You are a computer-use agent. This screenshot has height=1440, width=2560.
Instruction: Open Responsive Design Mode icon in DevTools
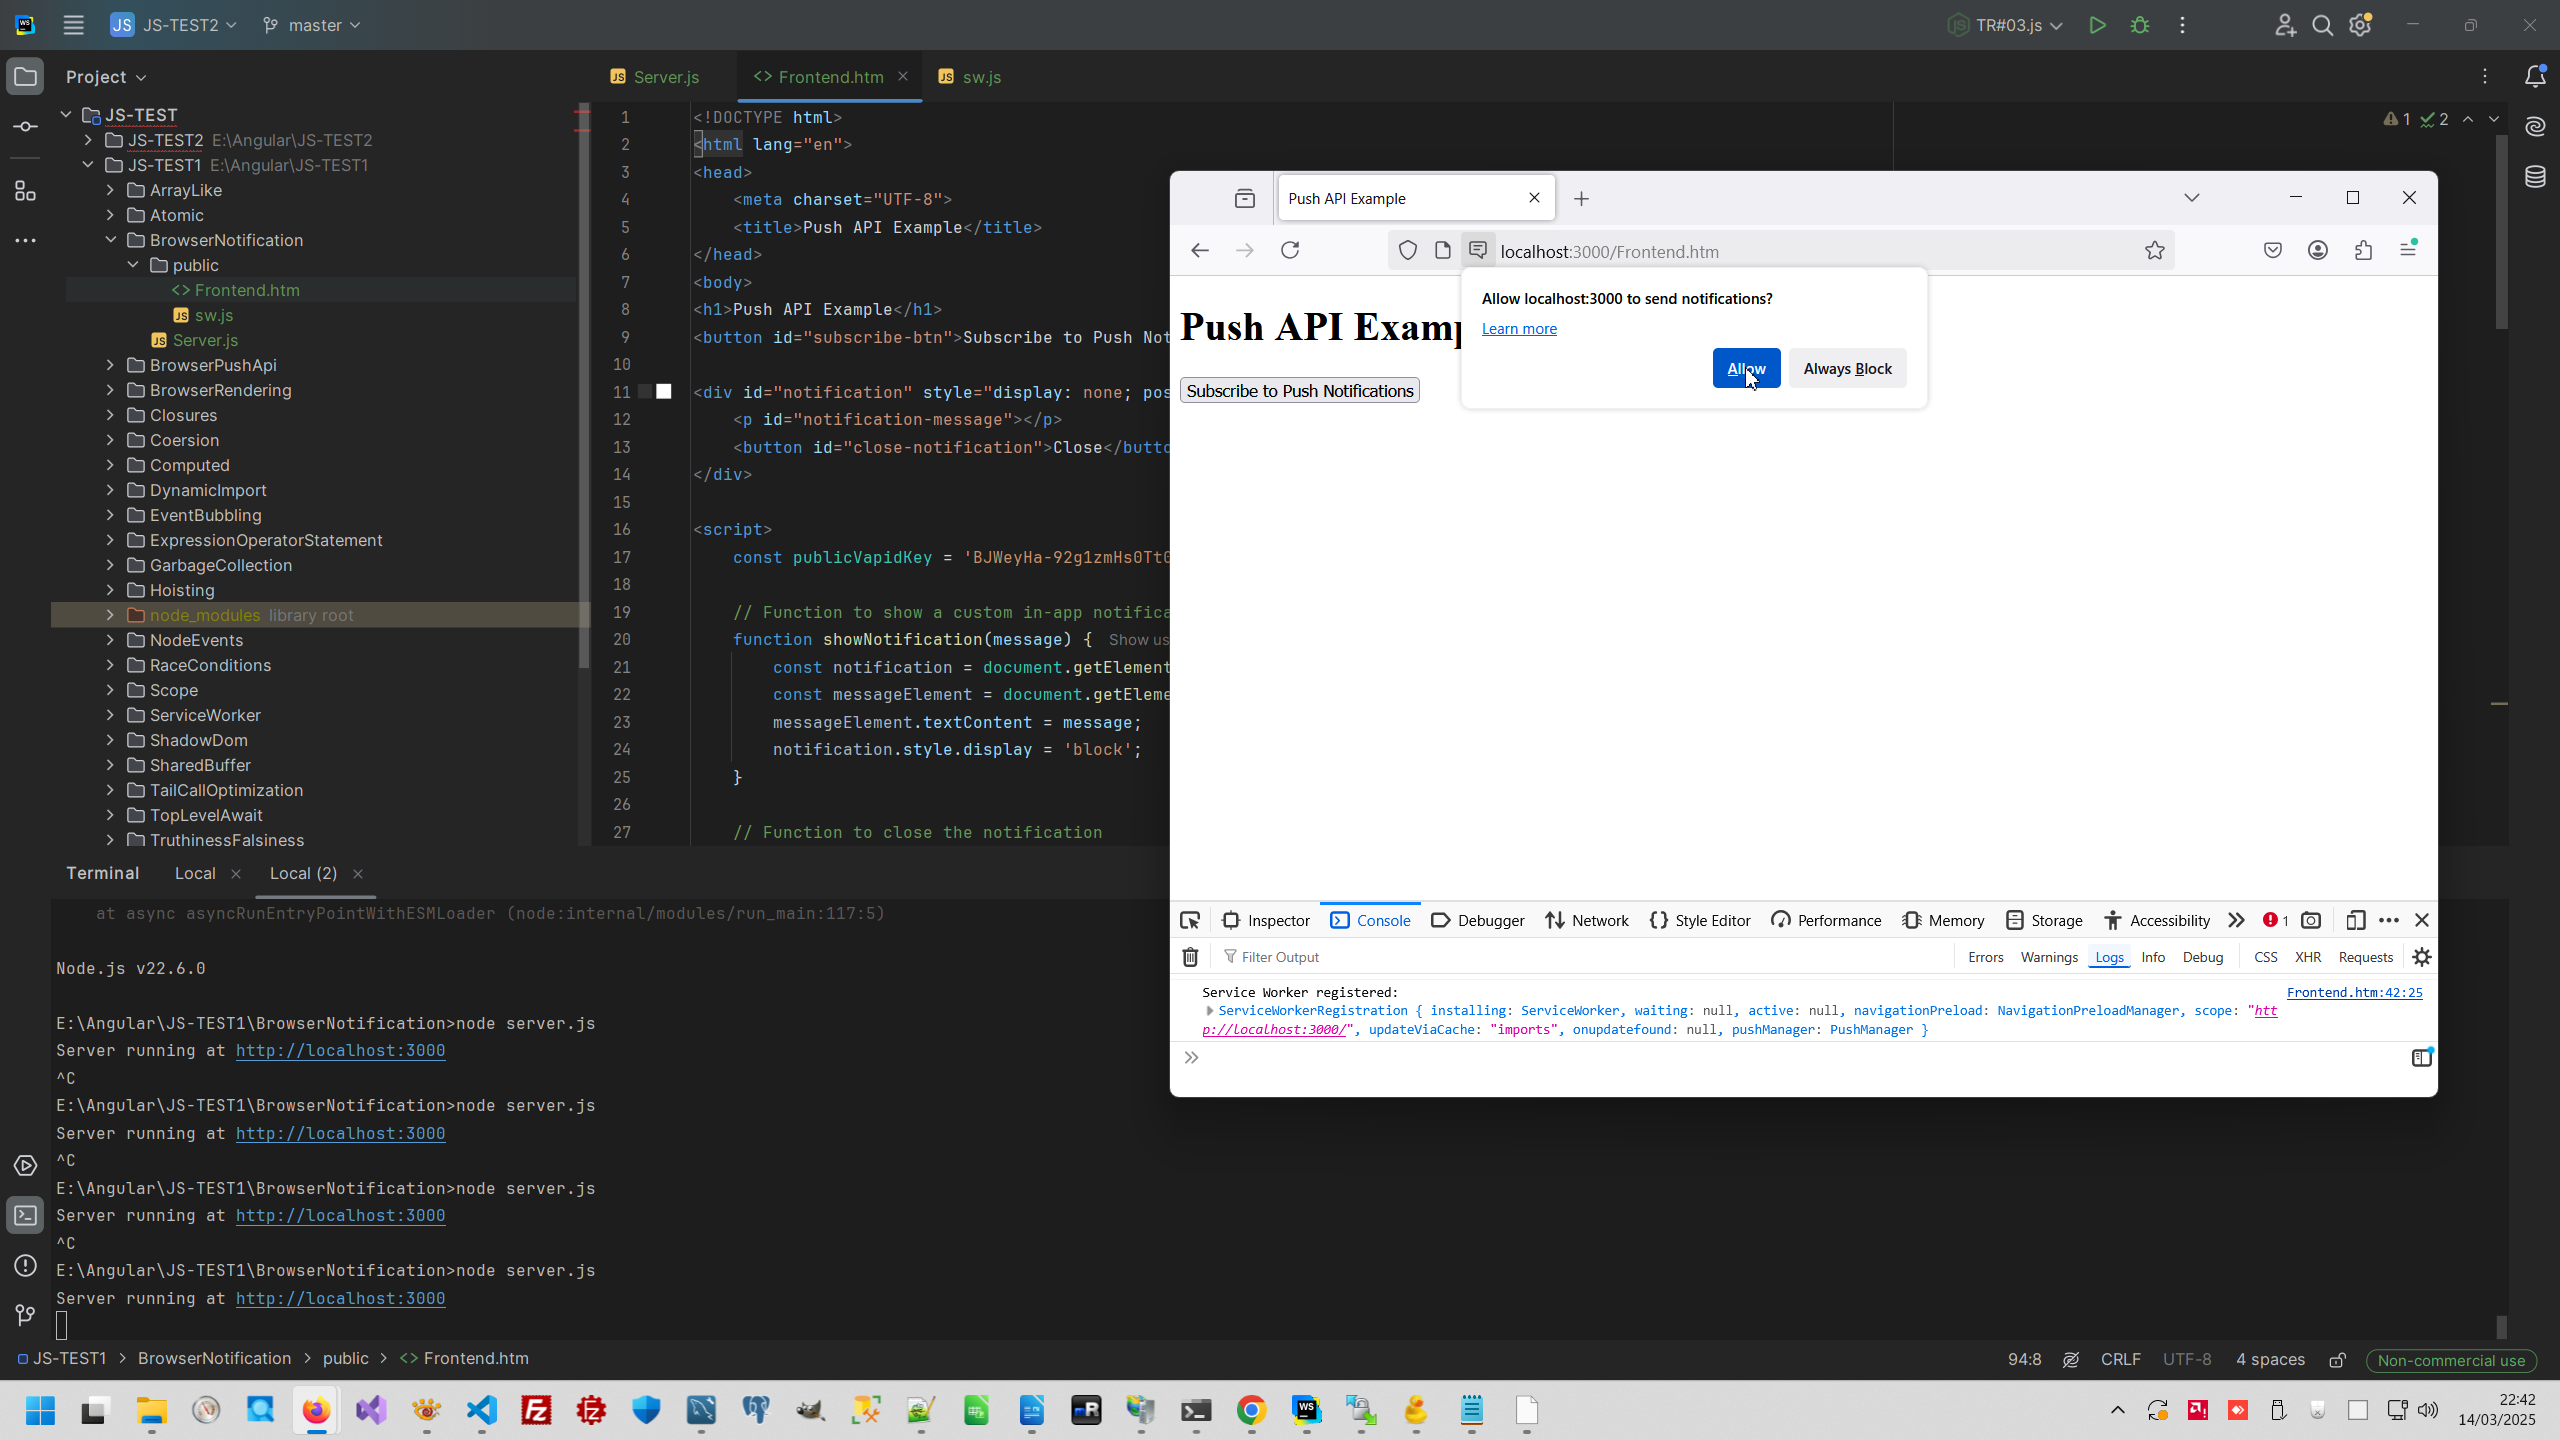(2356, 920)
